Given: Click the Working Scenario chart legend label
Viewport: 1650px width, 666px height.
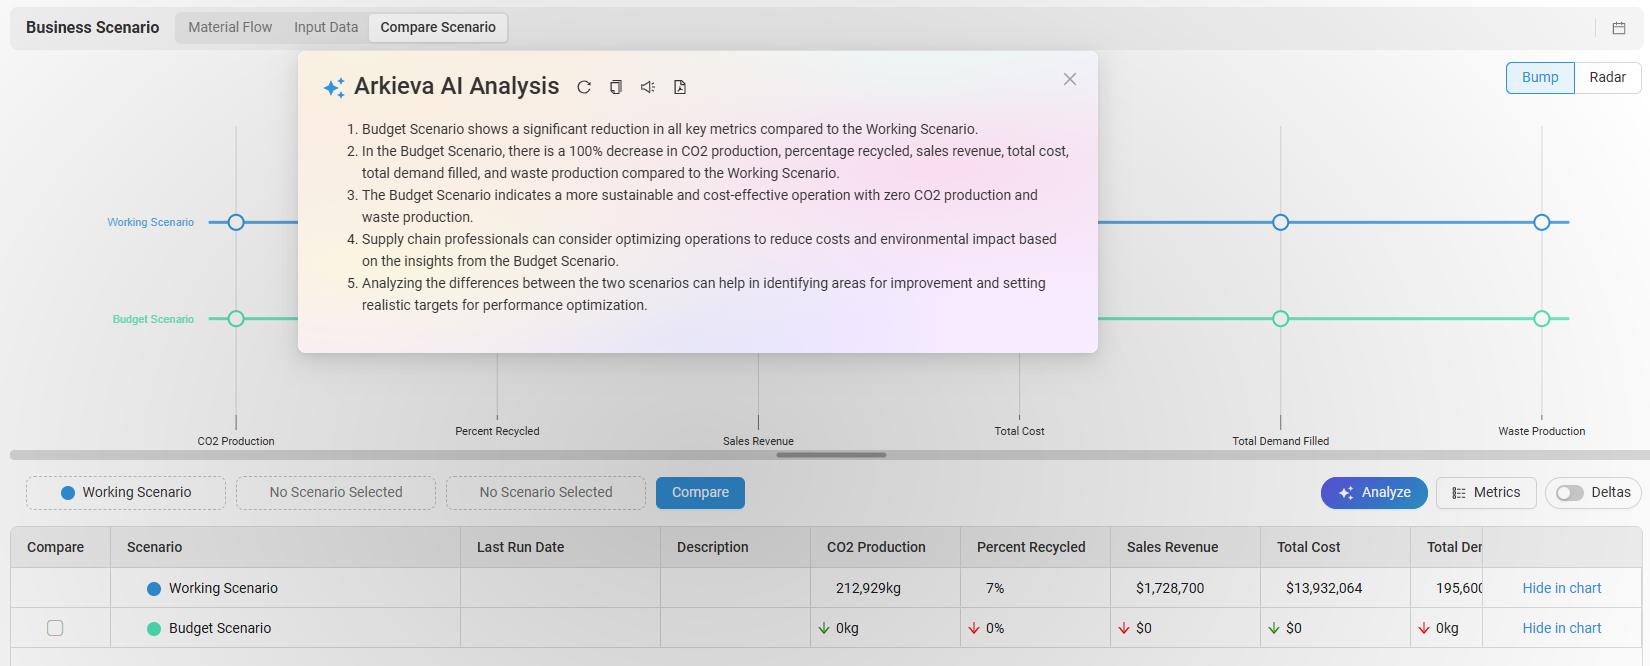Looking at the screenshot, I should click(151, 222).
